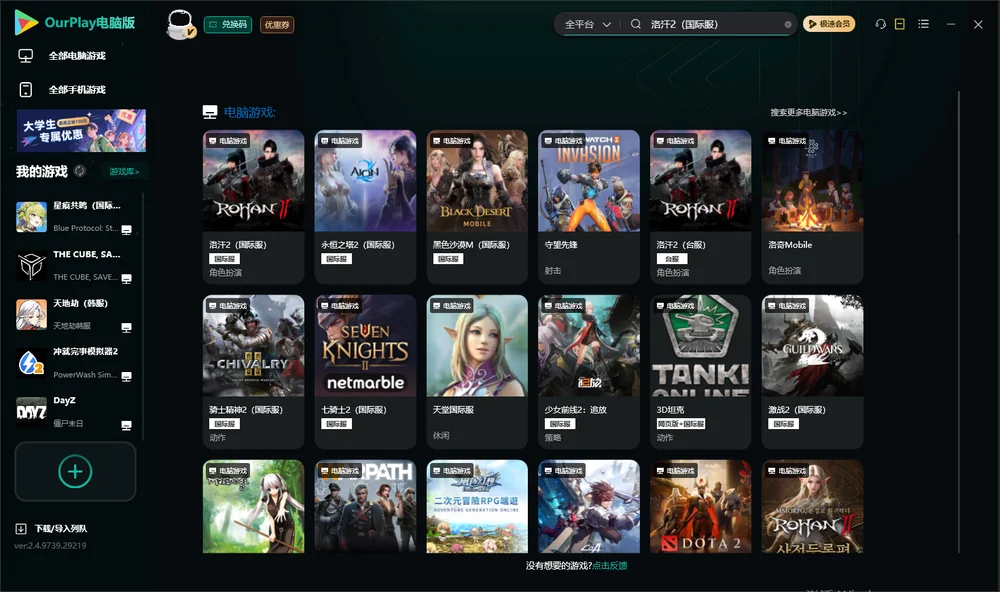The height and width of the screenshot is (592, 1000).
Task: Click the plus add-game button
Action: click(75, 471)
